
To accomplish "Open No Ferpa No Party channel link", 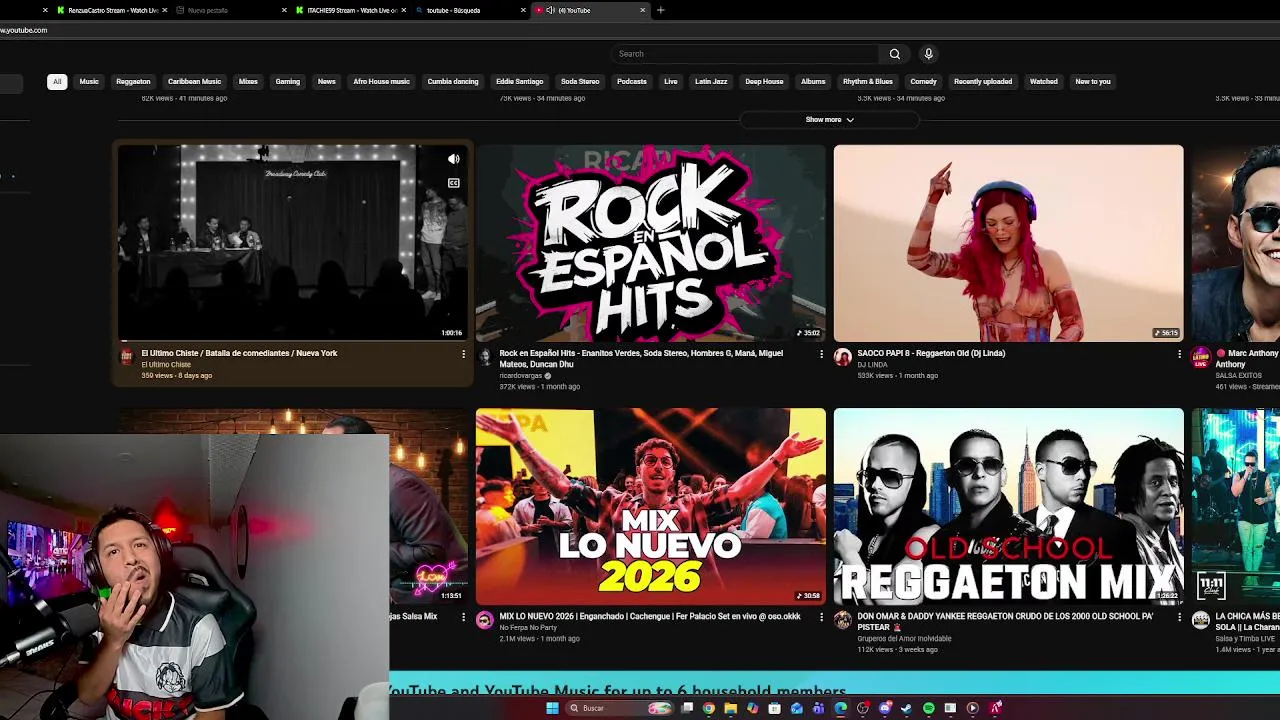I will (528, 628).
